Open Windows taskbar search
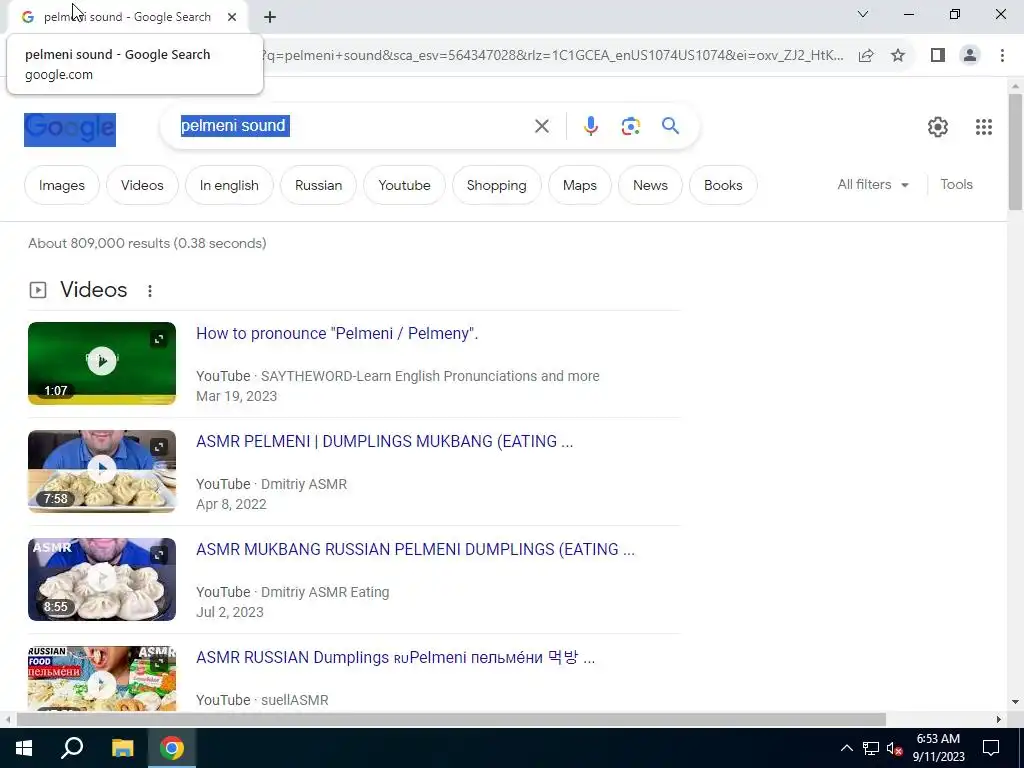This screenshot has width=1024, height=768. [x=72, y=748]
